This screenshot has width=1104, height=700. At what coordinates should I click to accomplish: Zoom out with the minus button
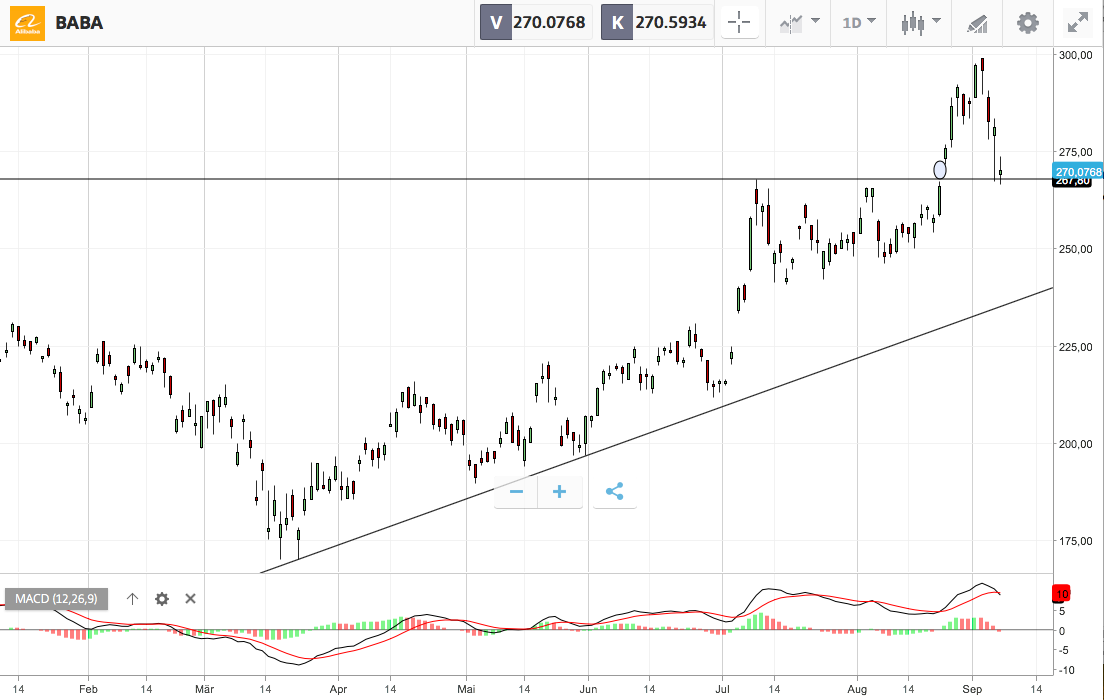[x=516, y=492]
